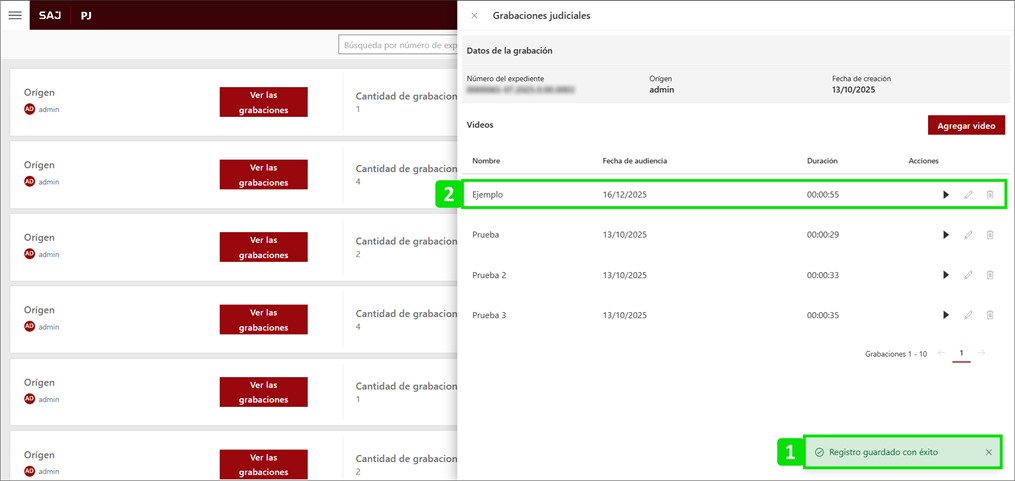
Task: Delete the Prueba 2 video
Action: [x=990, y=275]
